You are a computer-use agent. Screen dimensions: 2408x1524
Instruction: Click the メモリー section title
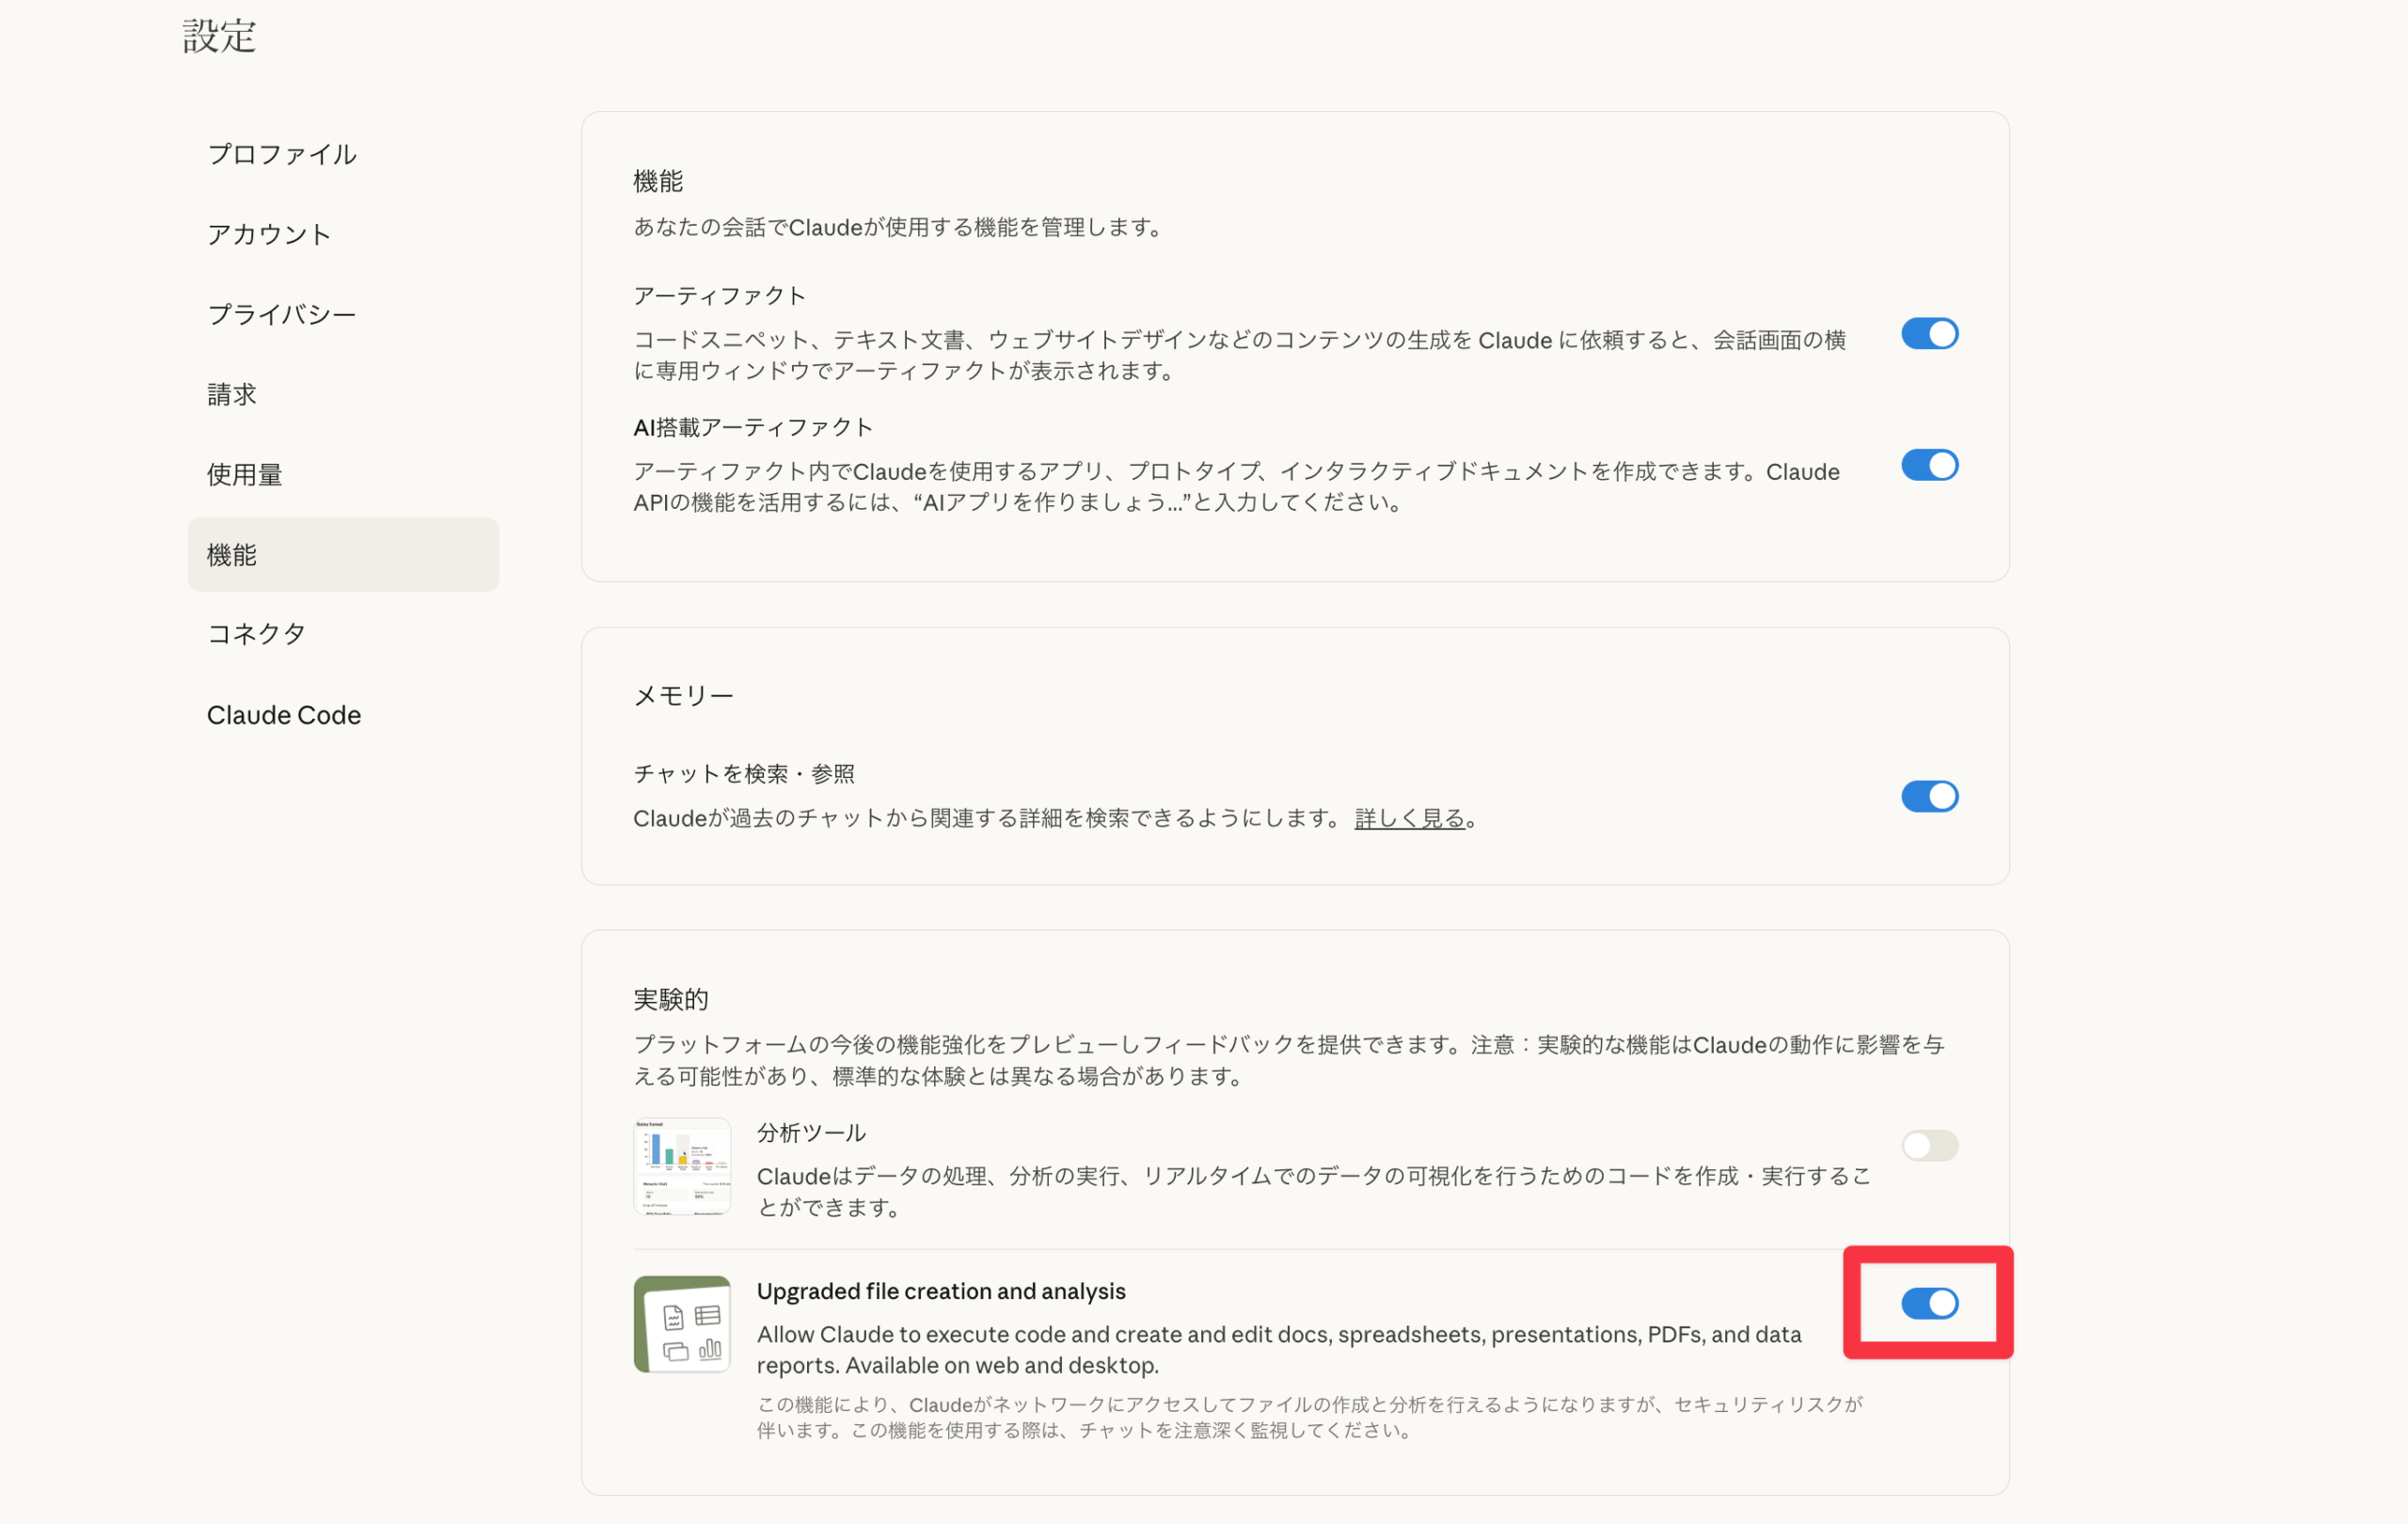(683, 695)
